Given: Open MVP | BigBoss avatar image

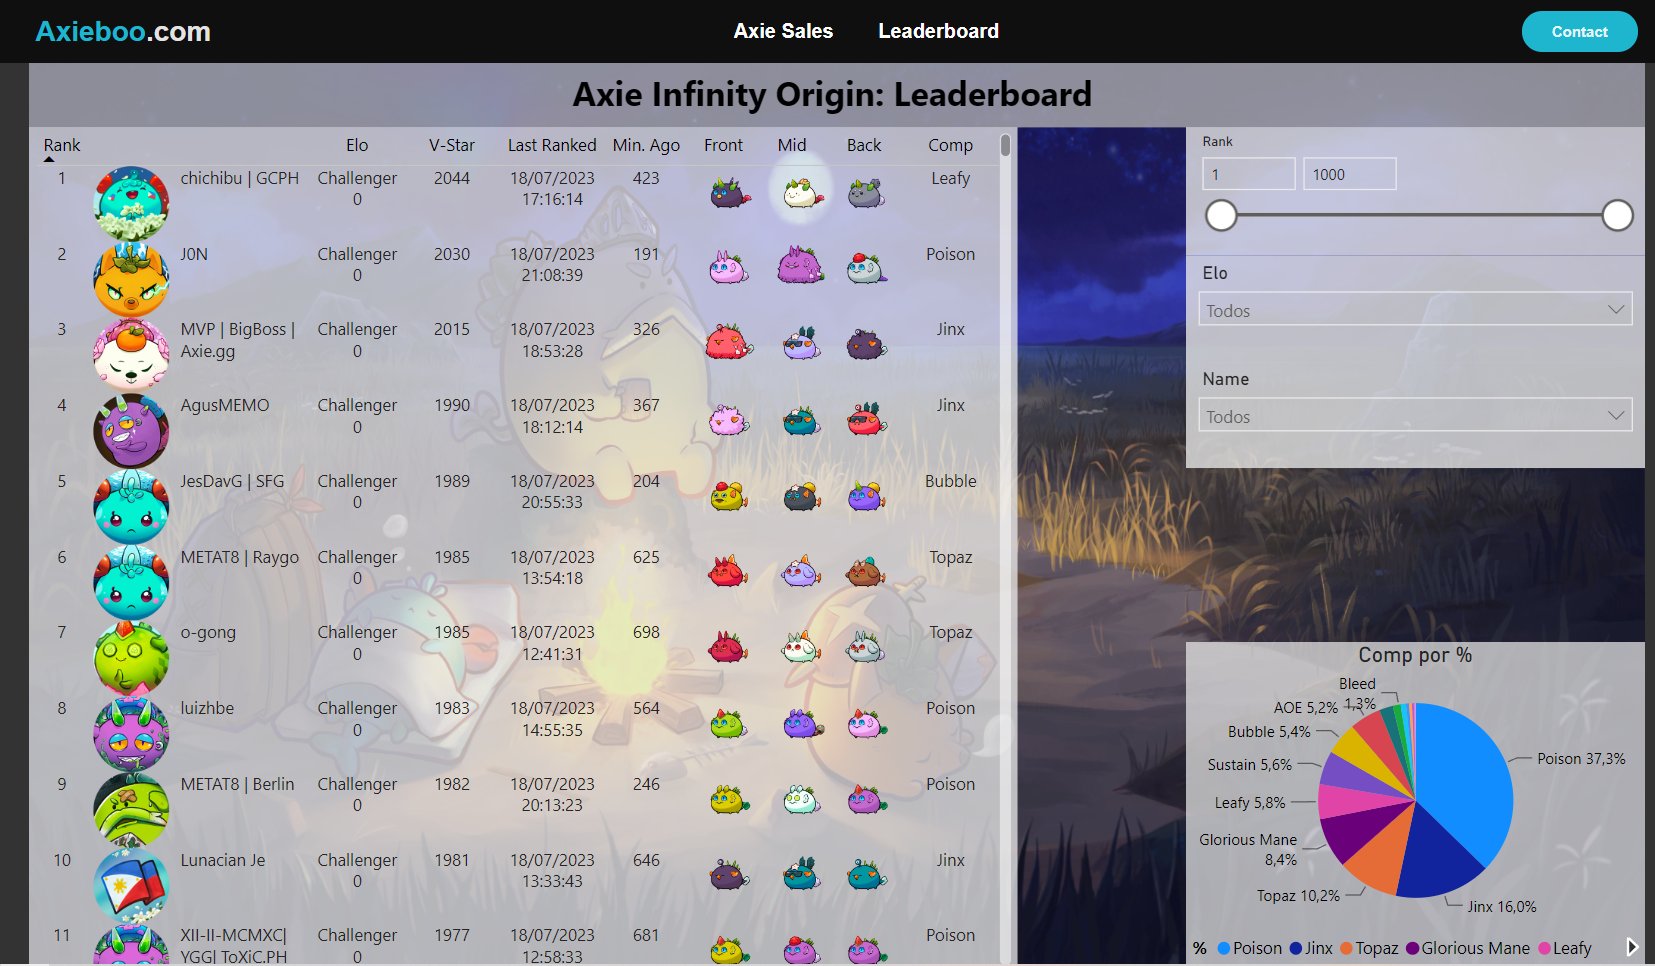Looking at the screenshot, I should (x=131, y=354).
